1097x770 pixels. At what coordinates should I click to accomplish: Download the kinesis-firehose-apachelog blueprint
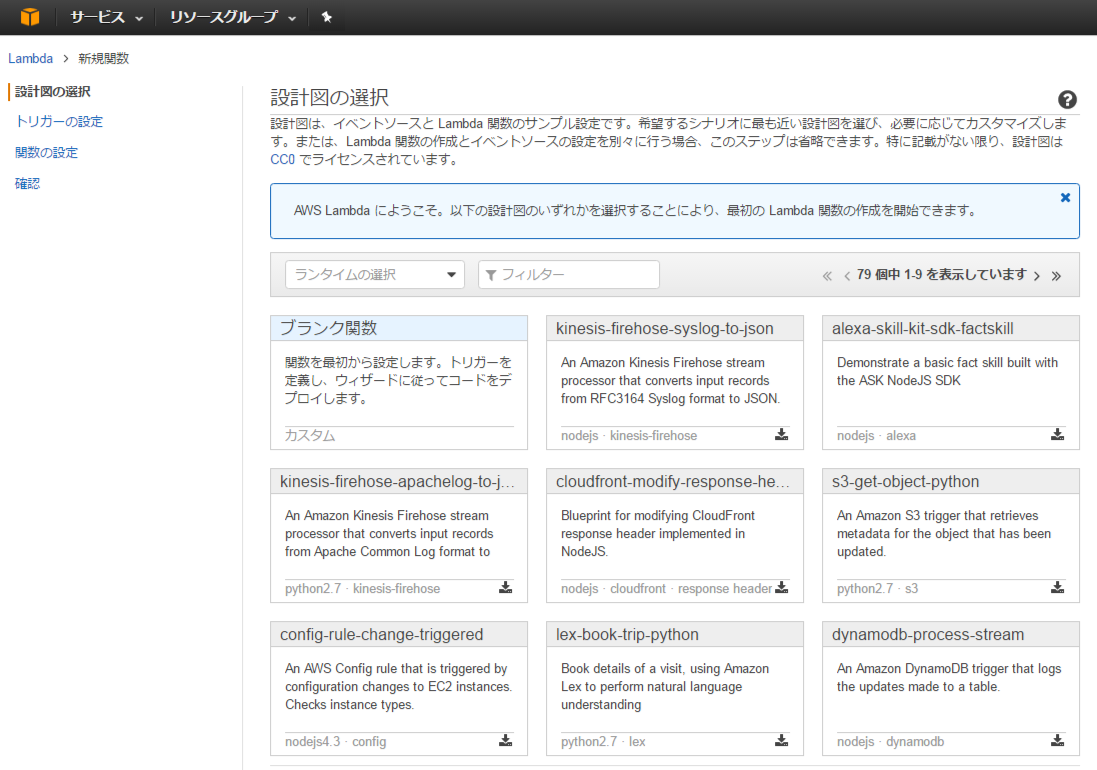tap(505, 587)
